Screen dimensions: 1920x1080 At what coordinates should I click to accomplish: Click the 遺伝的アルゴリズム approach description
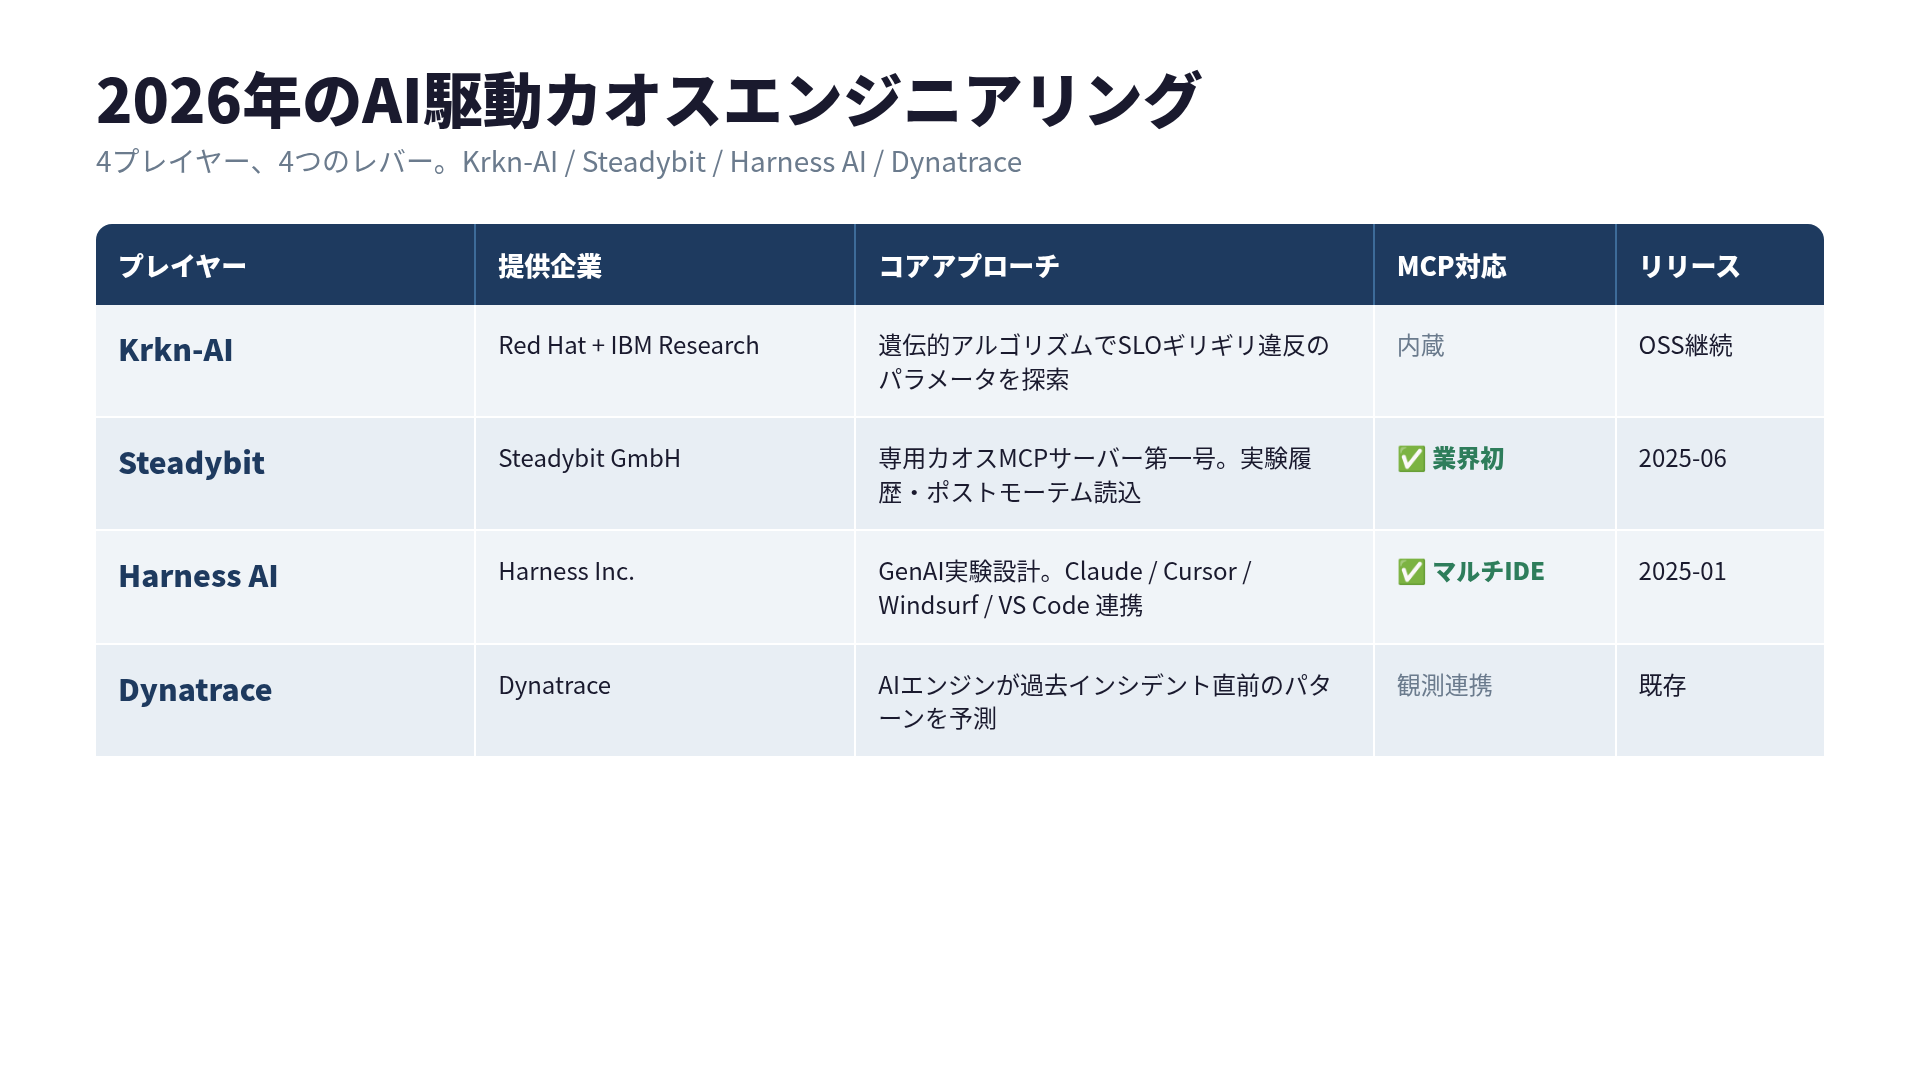1104,362
